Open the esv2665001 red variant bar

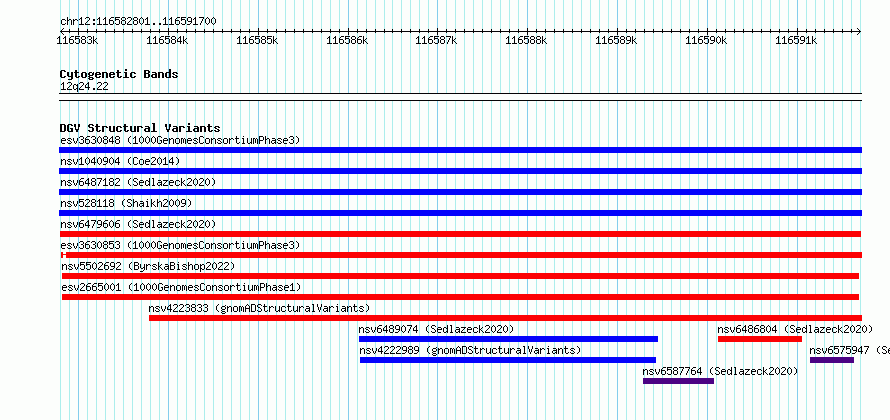460,297
